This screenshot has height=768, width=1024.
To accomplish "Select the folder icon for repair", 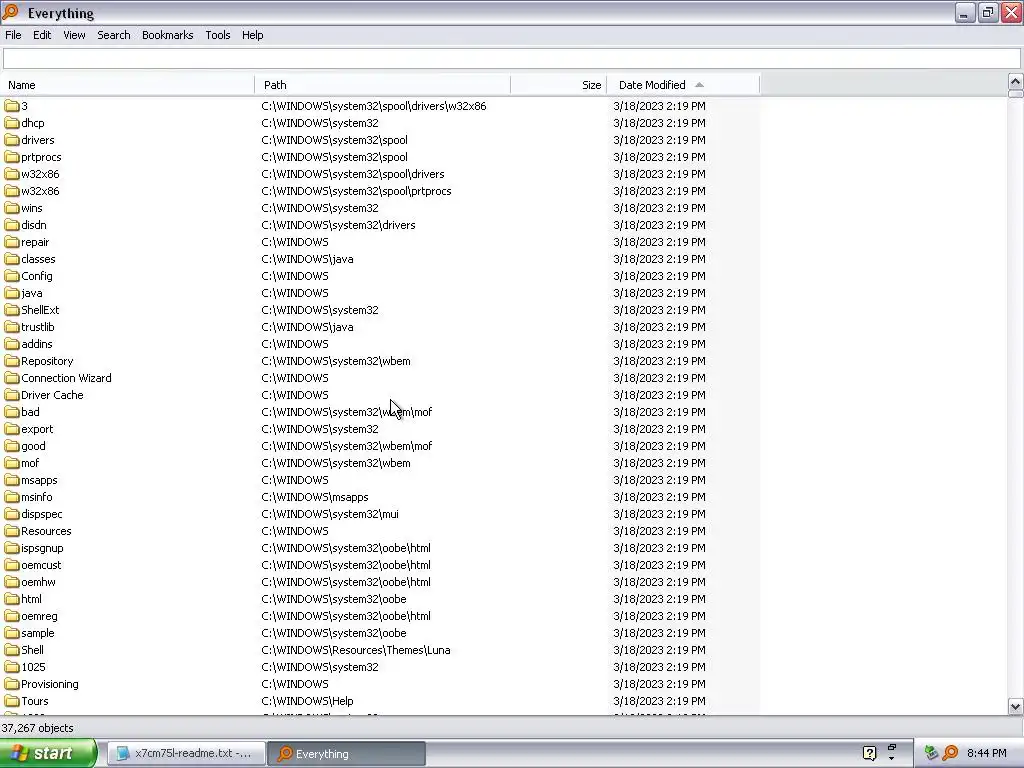I will (12, 242).
